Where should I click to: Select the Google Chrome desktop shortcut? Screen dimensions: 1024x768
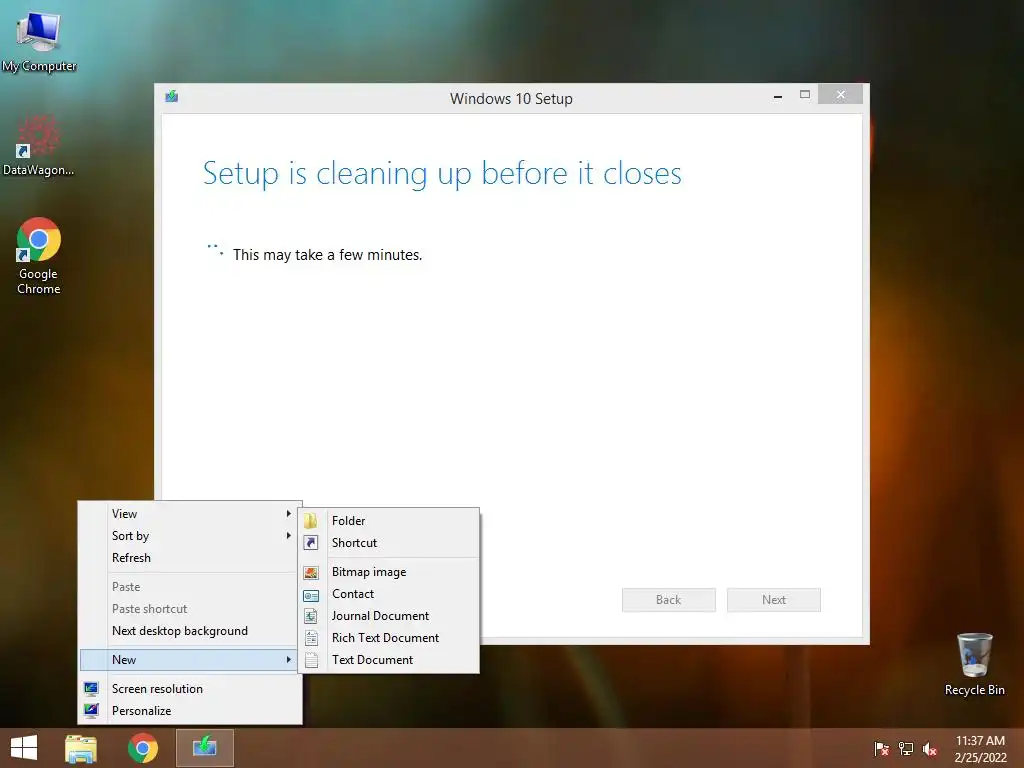tap(39, 256)
